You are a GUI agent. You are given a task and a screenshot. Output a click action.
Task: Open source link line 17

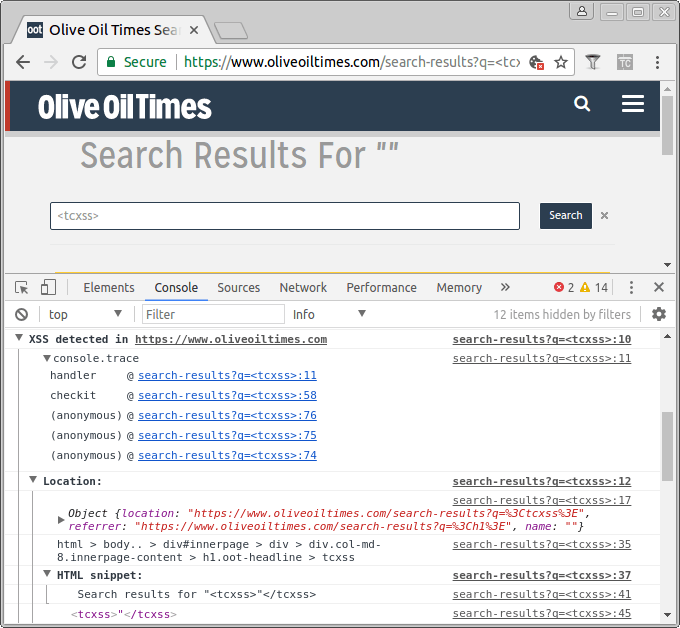(542, 500)
